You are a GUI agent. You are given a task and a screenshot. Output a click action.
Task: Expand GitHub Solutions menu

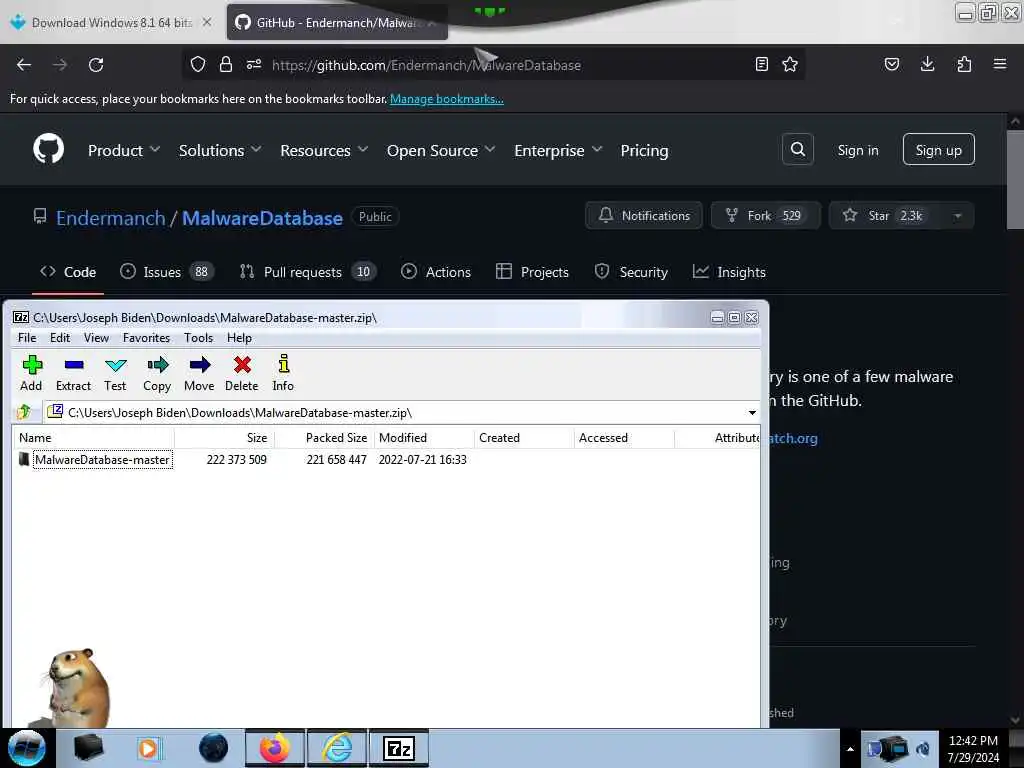(x=220, y=151)
